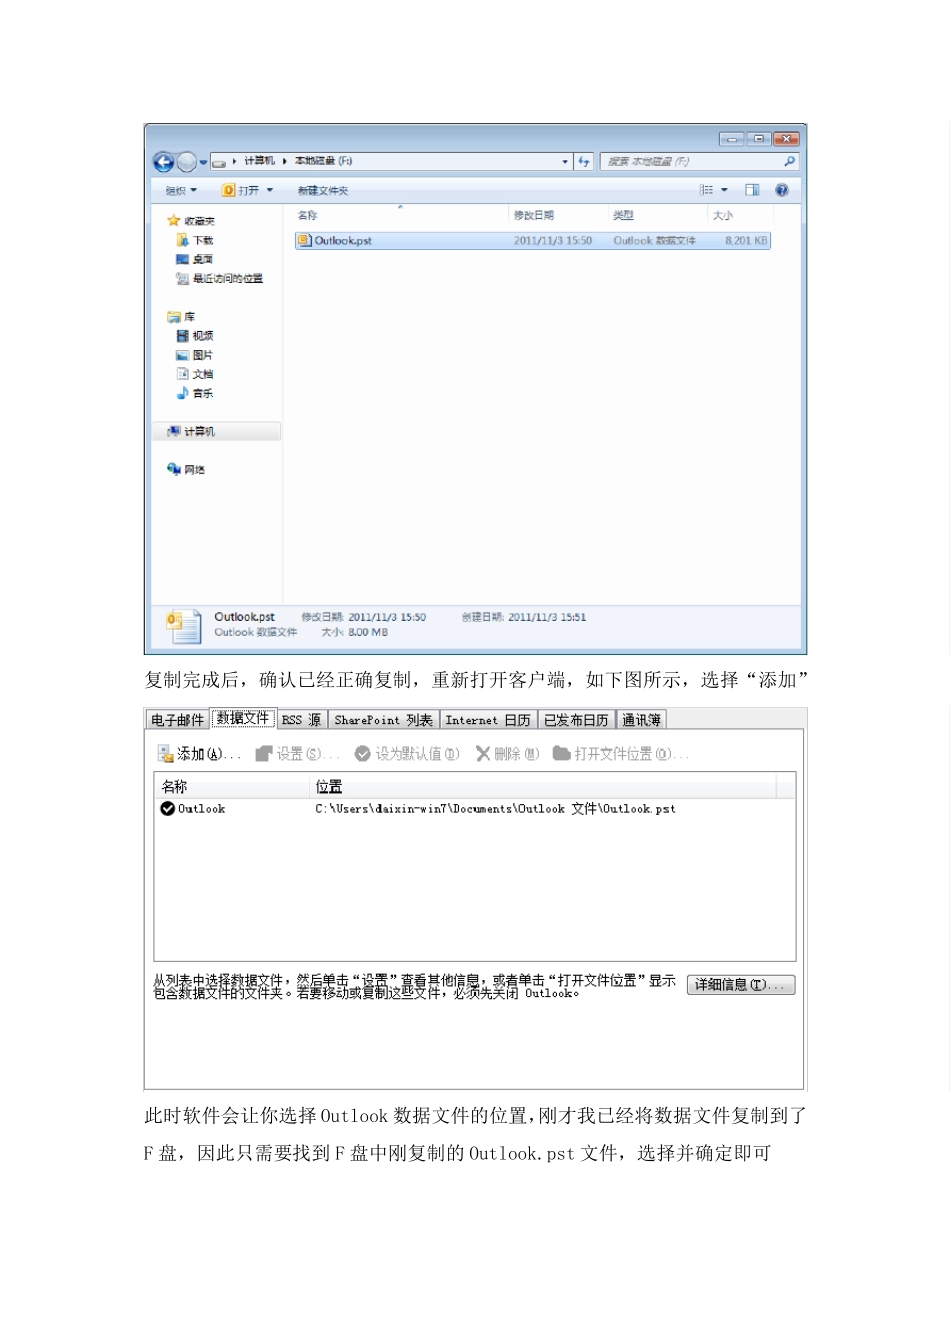Click the change view icon

(707, 190)
